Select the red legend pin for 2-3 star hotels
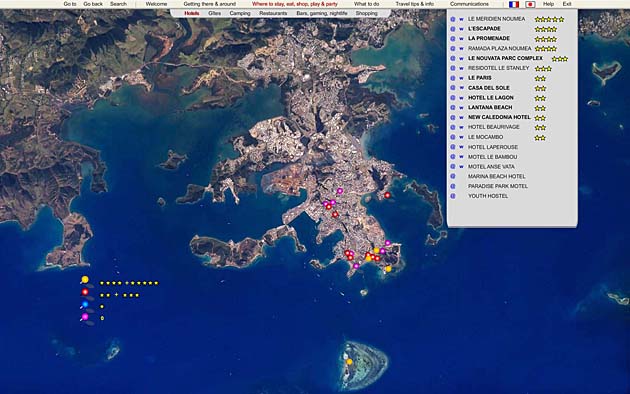The image size is (630, 394). tap(85, 292)
